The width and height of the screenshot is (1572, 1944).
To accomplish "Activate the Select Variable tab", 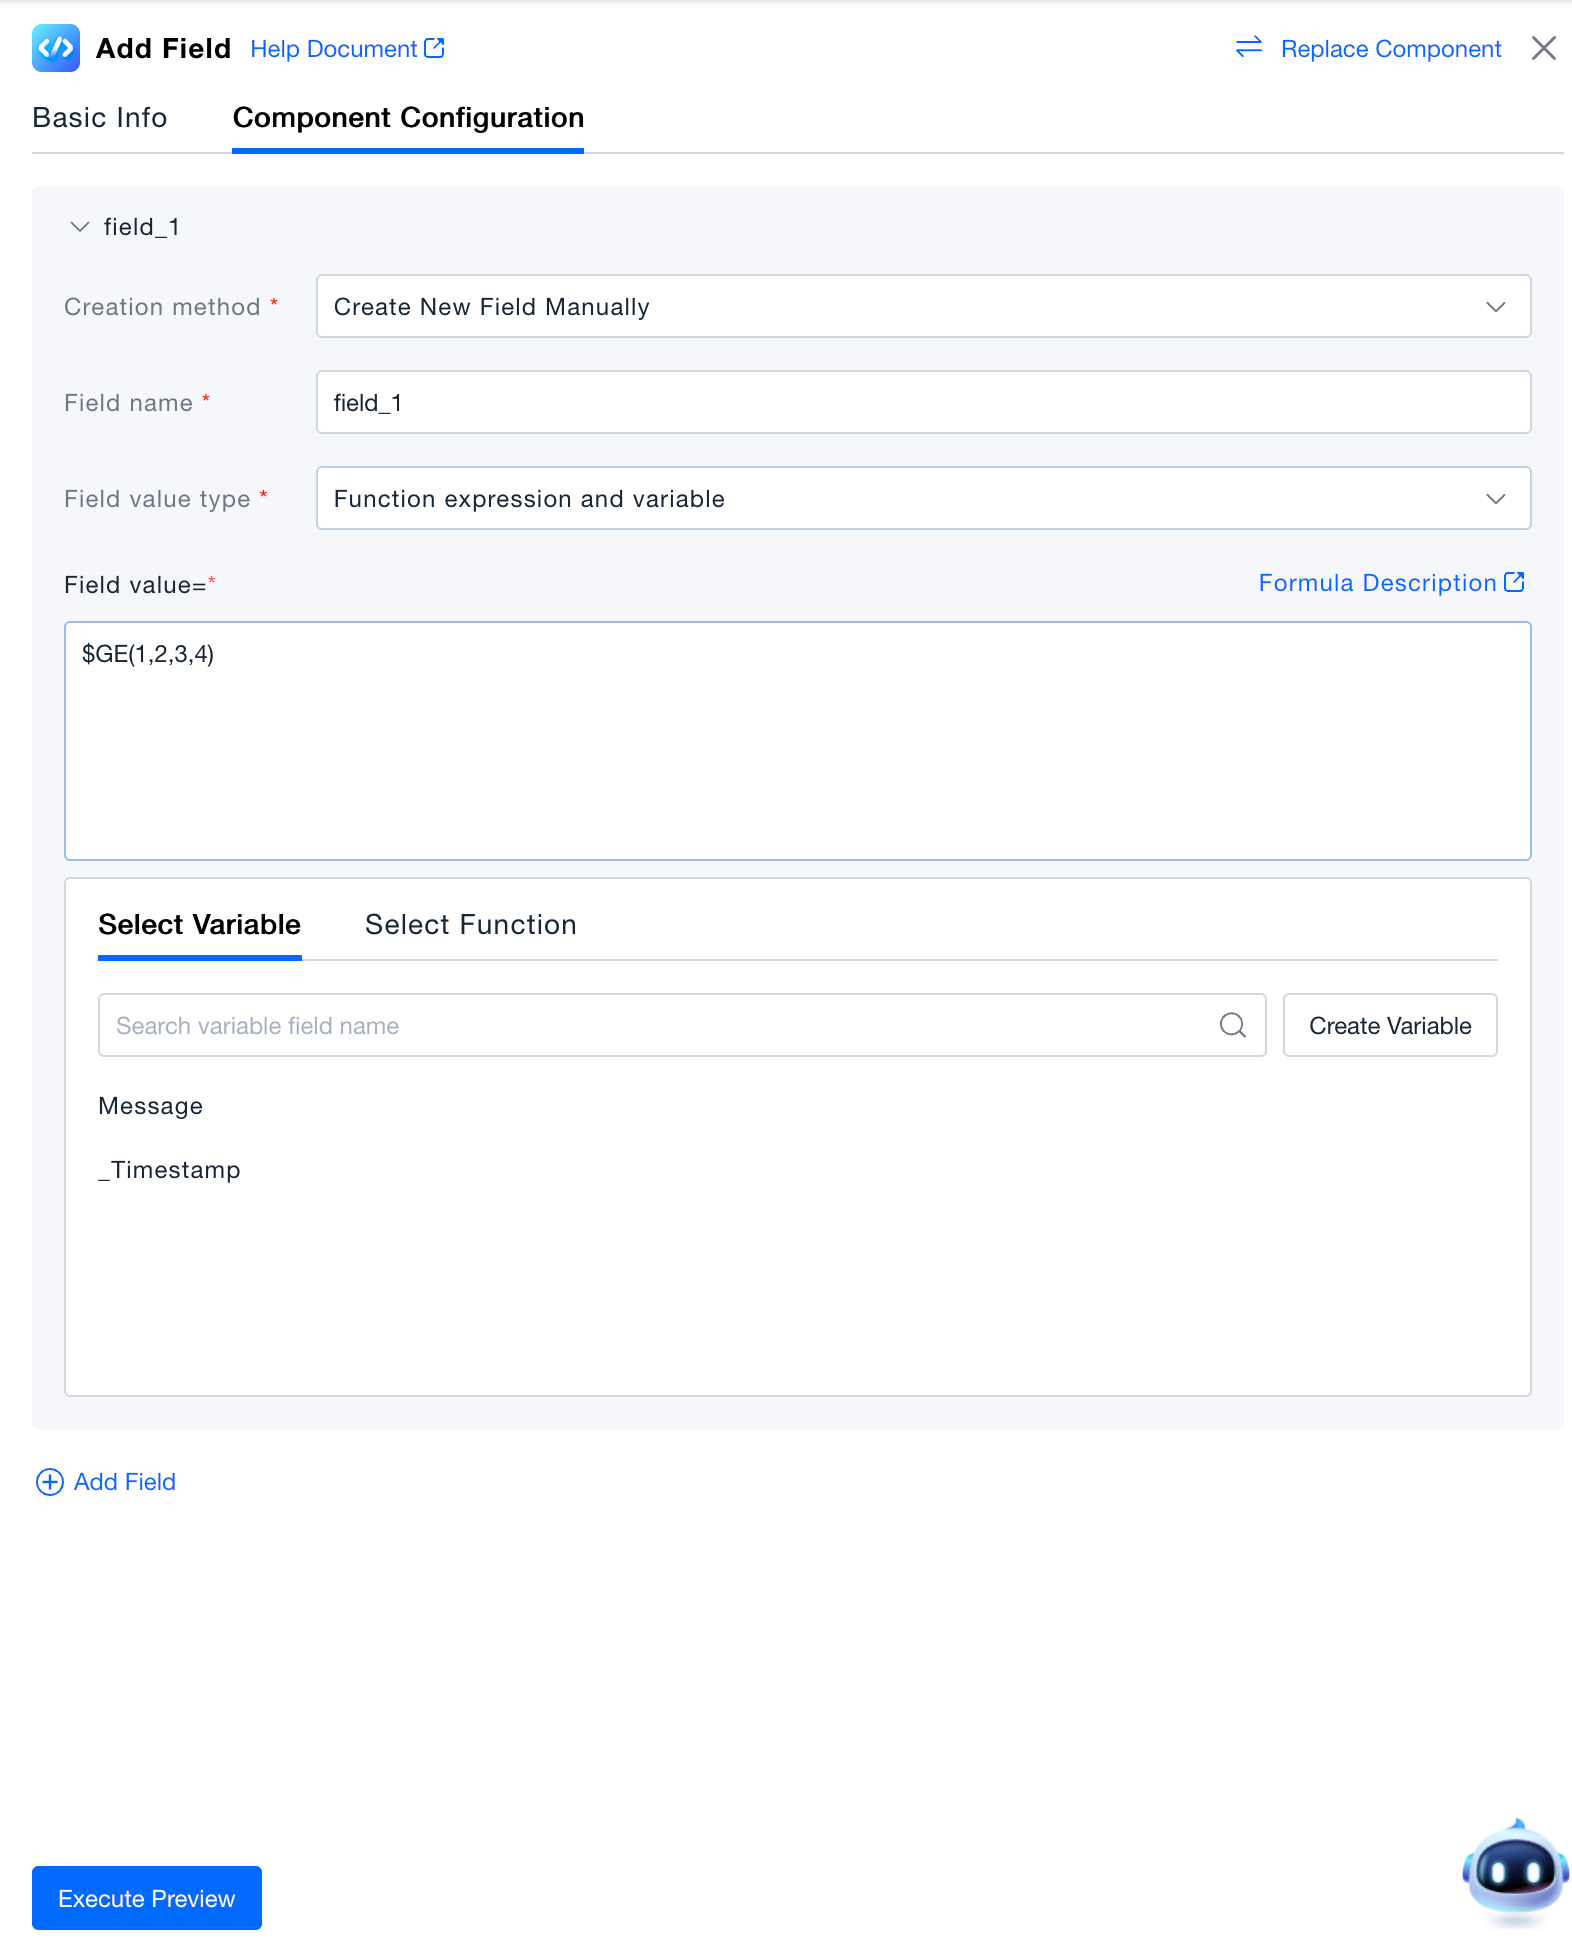I will 199,925.
